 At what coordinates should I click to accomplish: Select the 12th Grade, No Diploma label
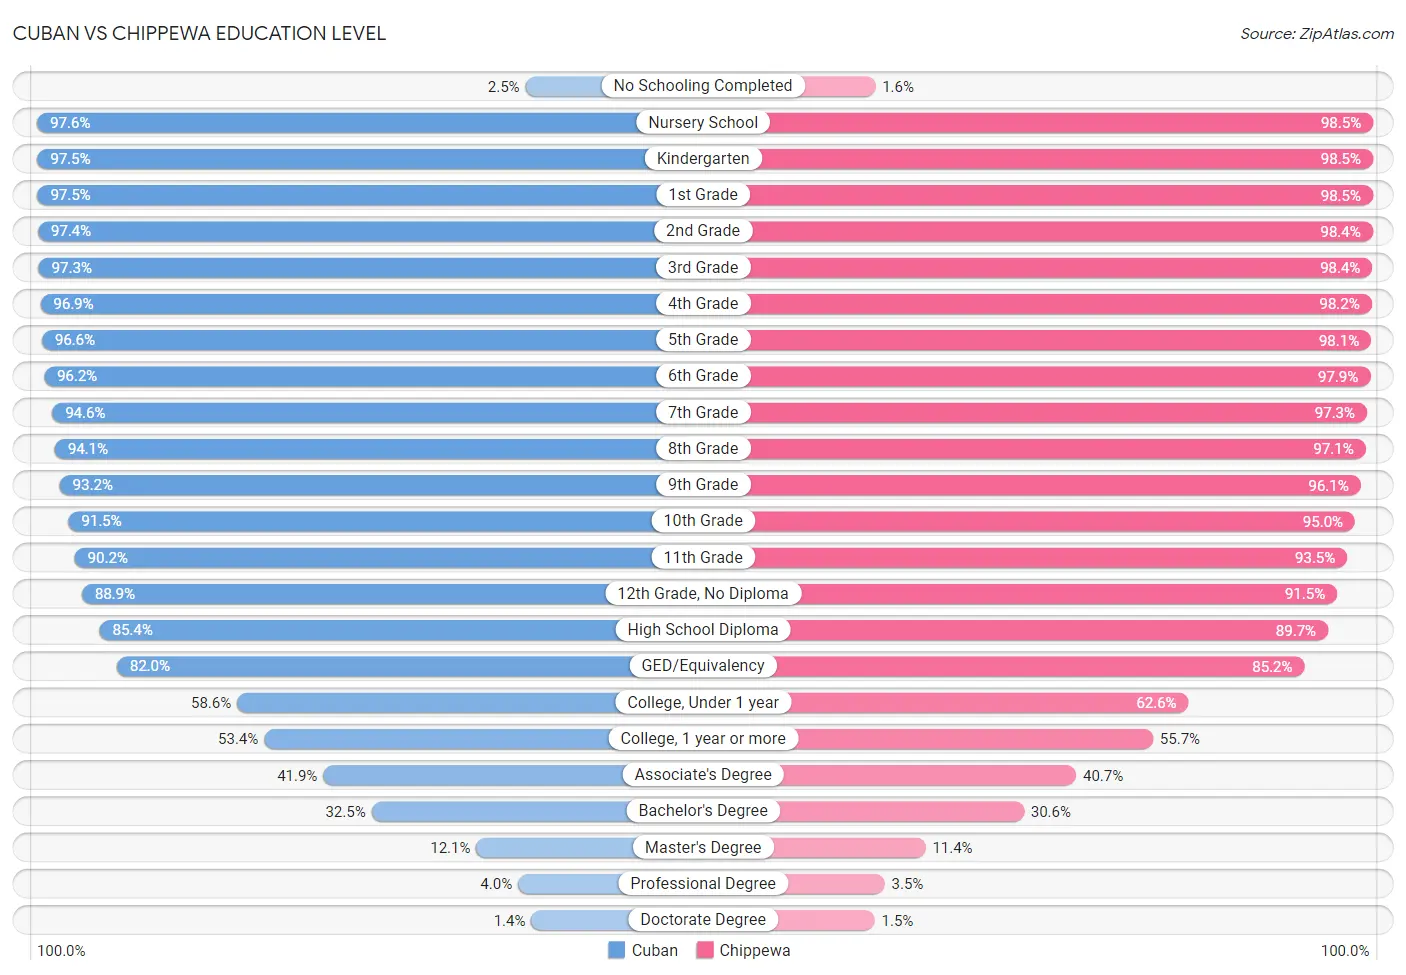(703, 593)
